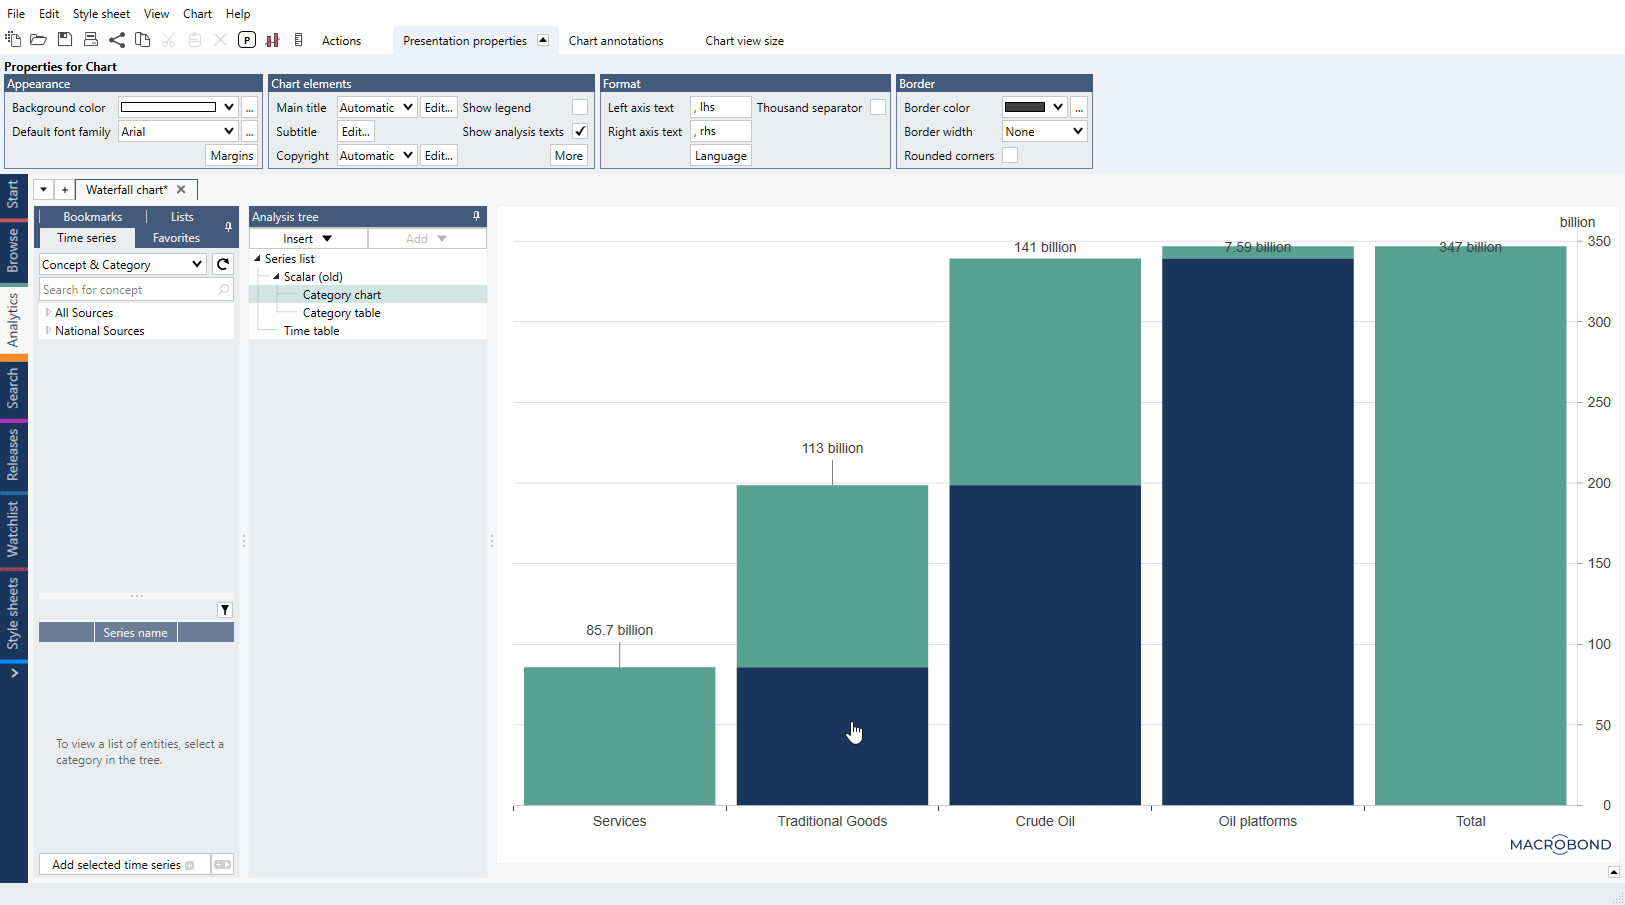This screenshot has width=1625, height=905.
Task: Pin the Analysis tree panel
Action: [x=477, y=216]
